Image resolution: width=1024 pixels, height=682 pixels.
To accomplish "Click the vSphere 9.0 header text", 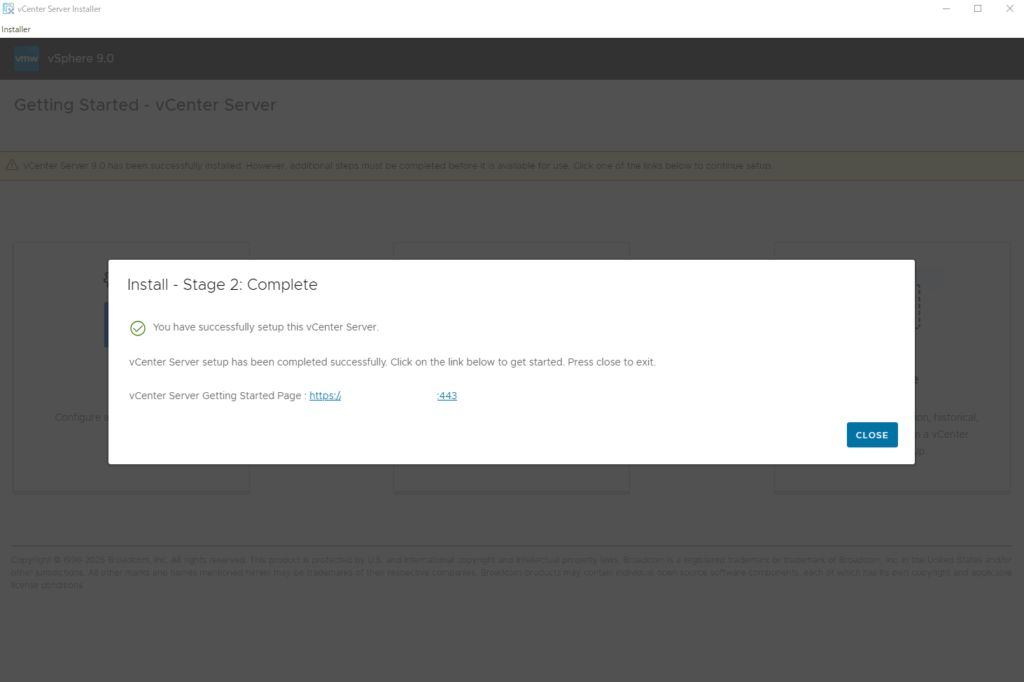I will (x=81, y=59).
